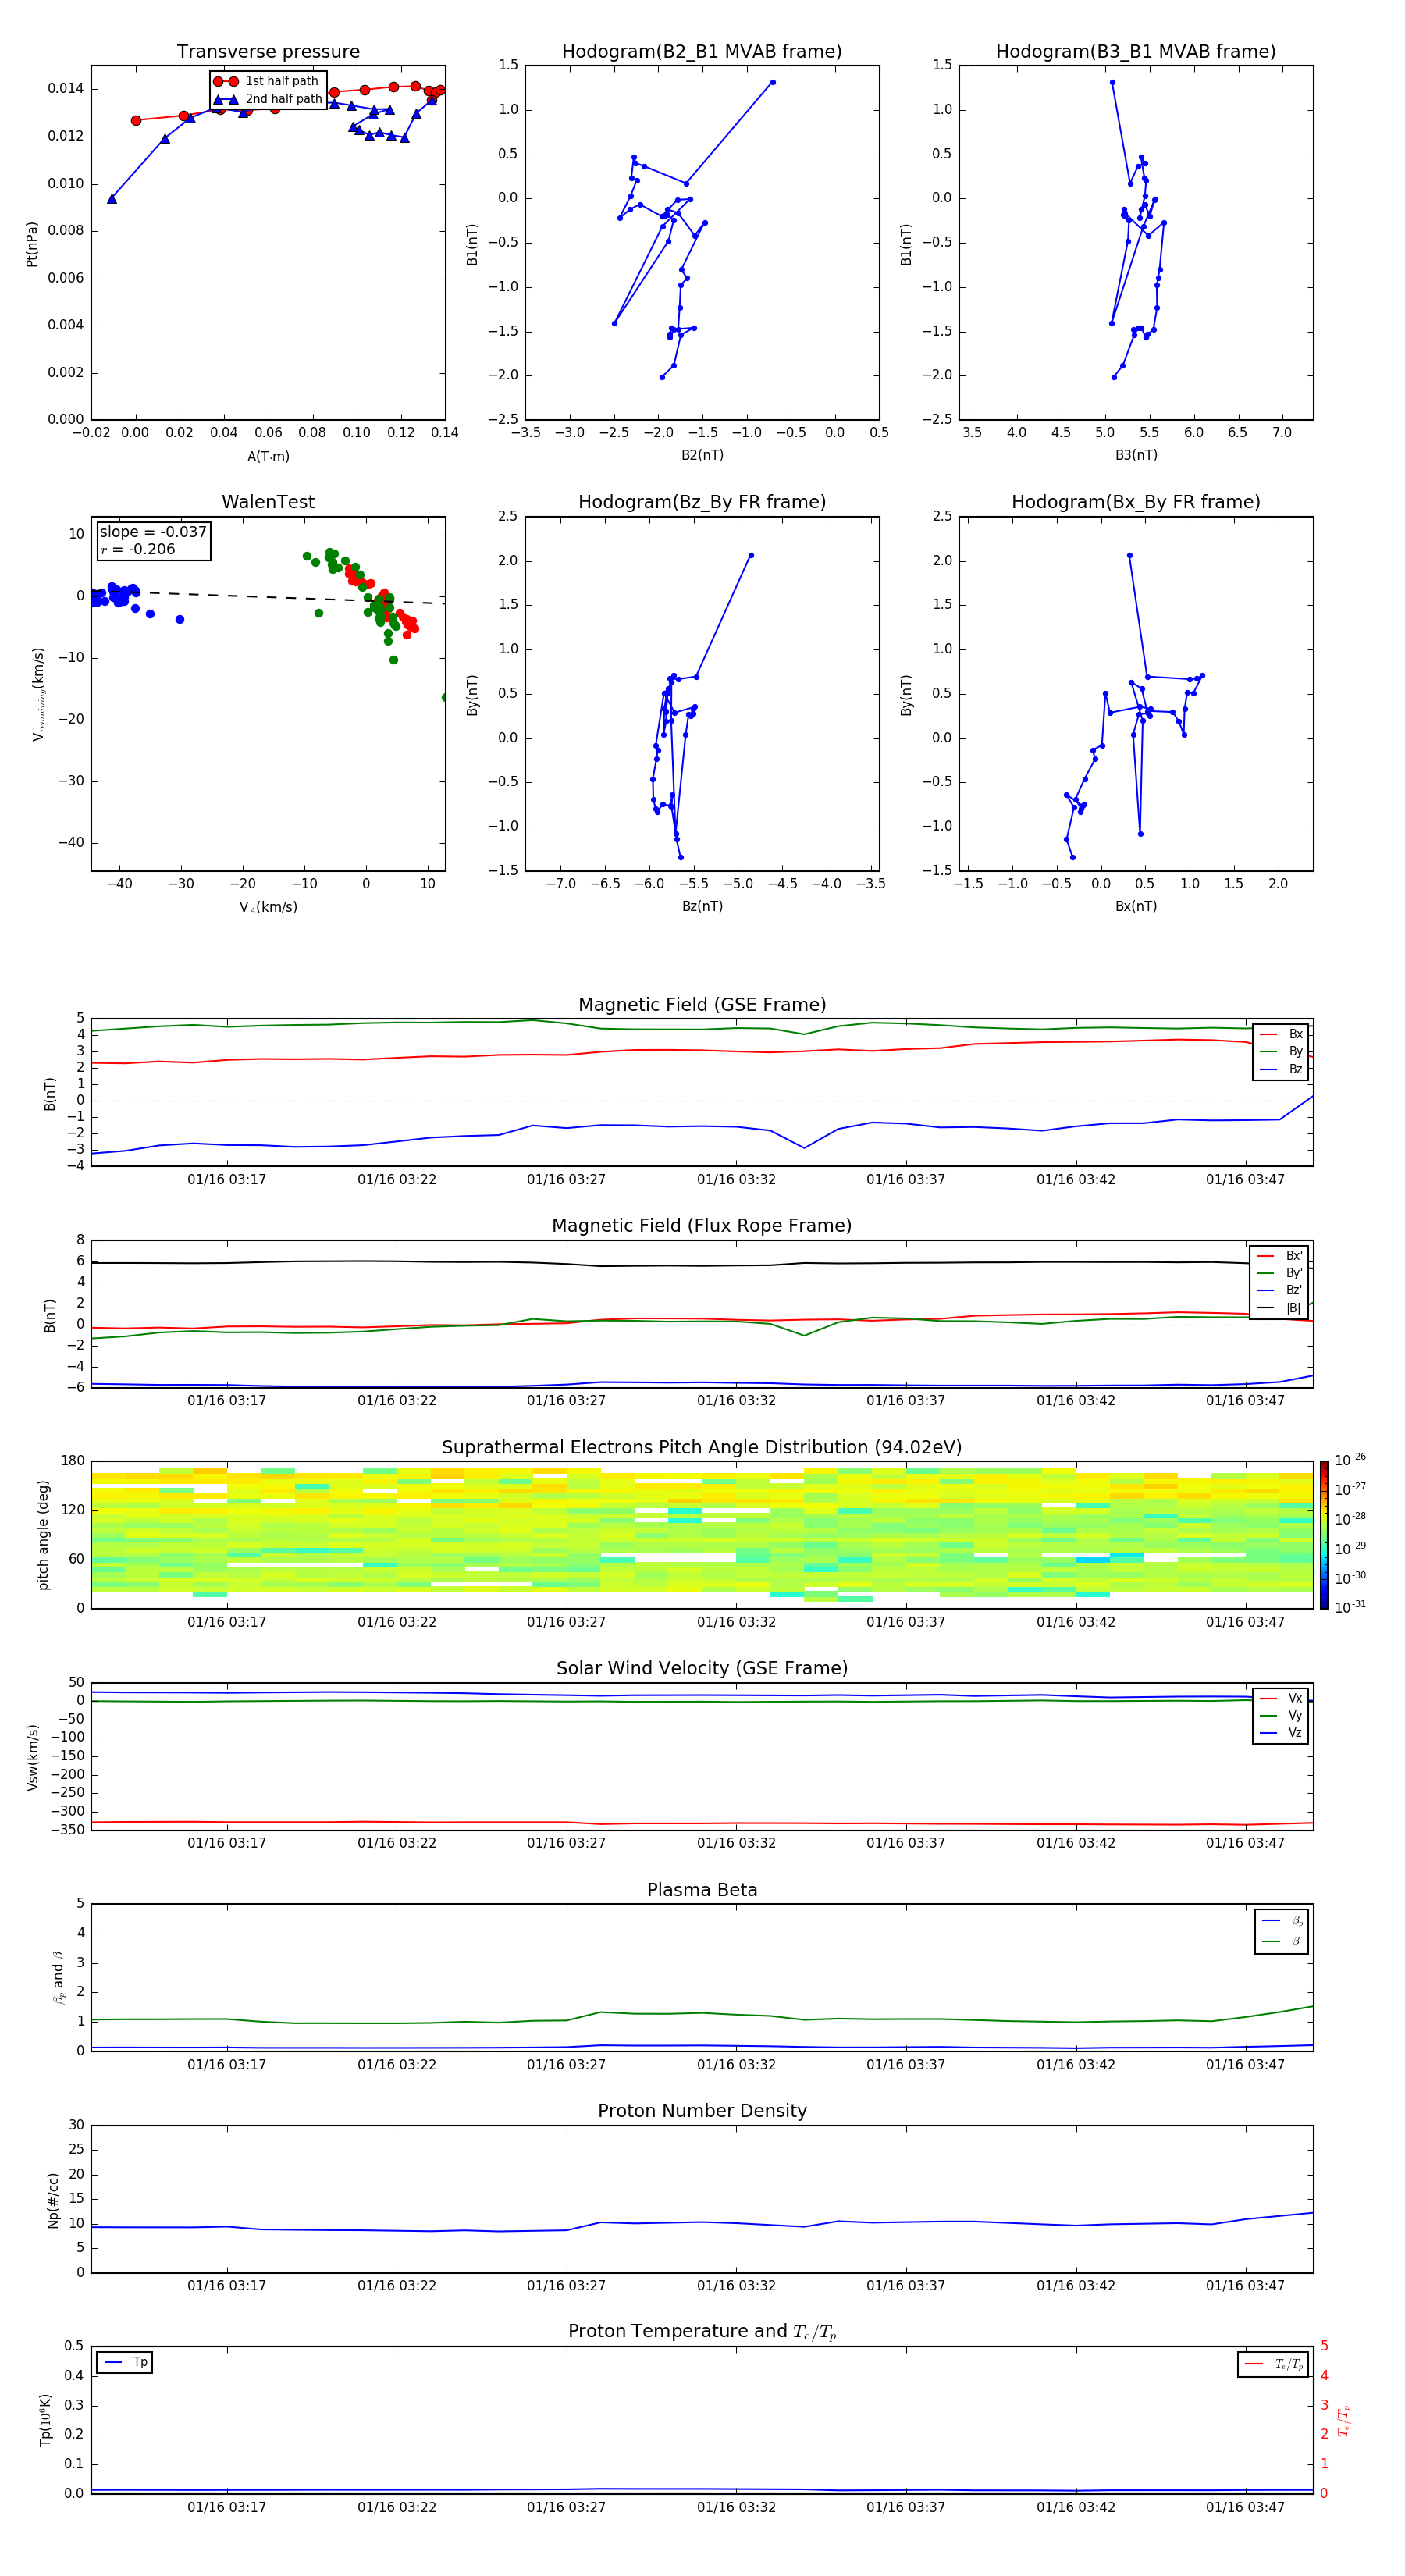Viewport: 1405px width, 2576px height.
Task: Click the Vx entry in velocity legend
Action: point(1281,1698)
